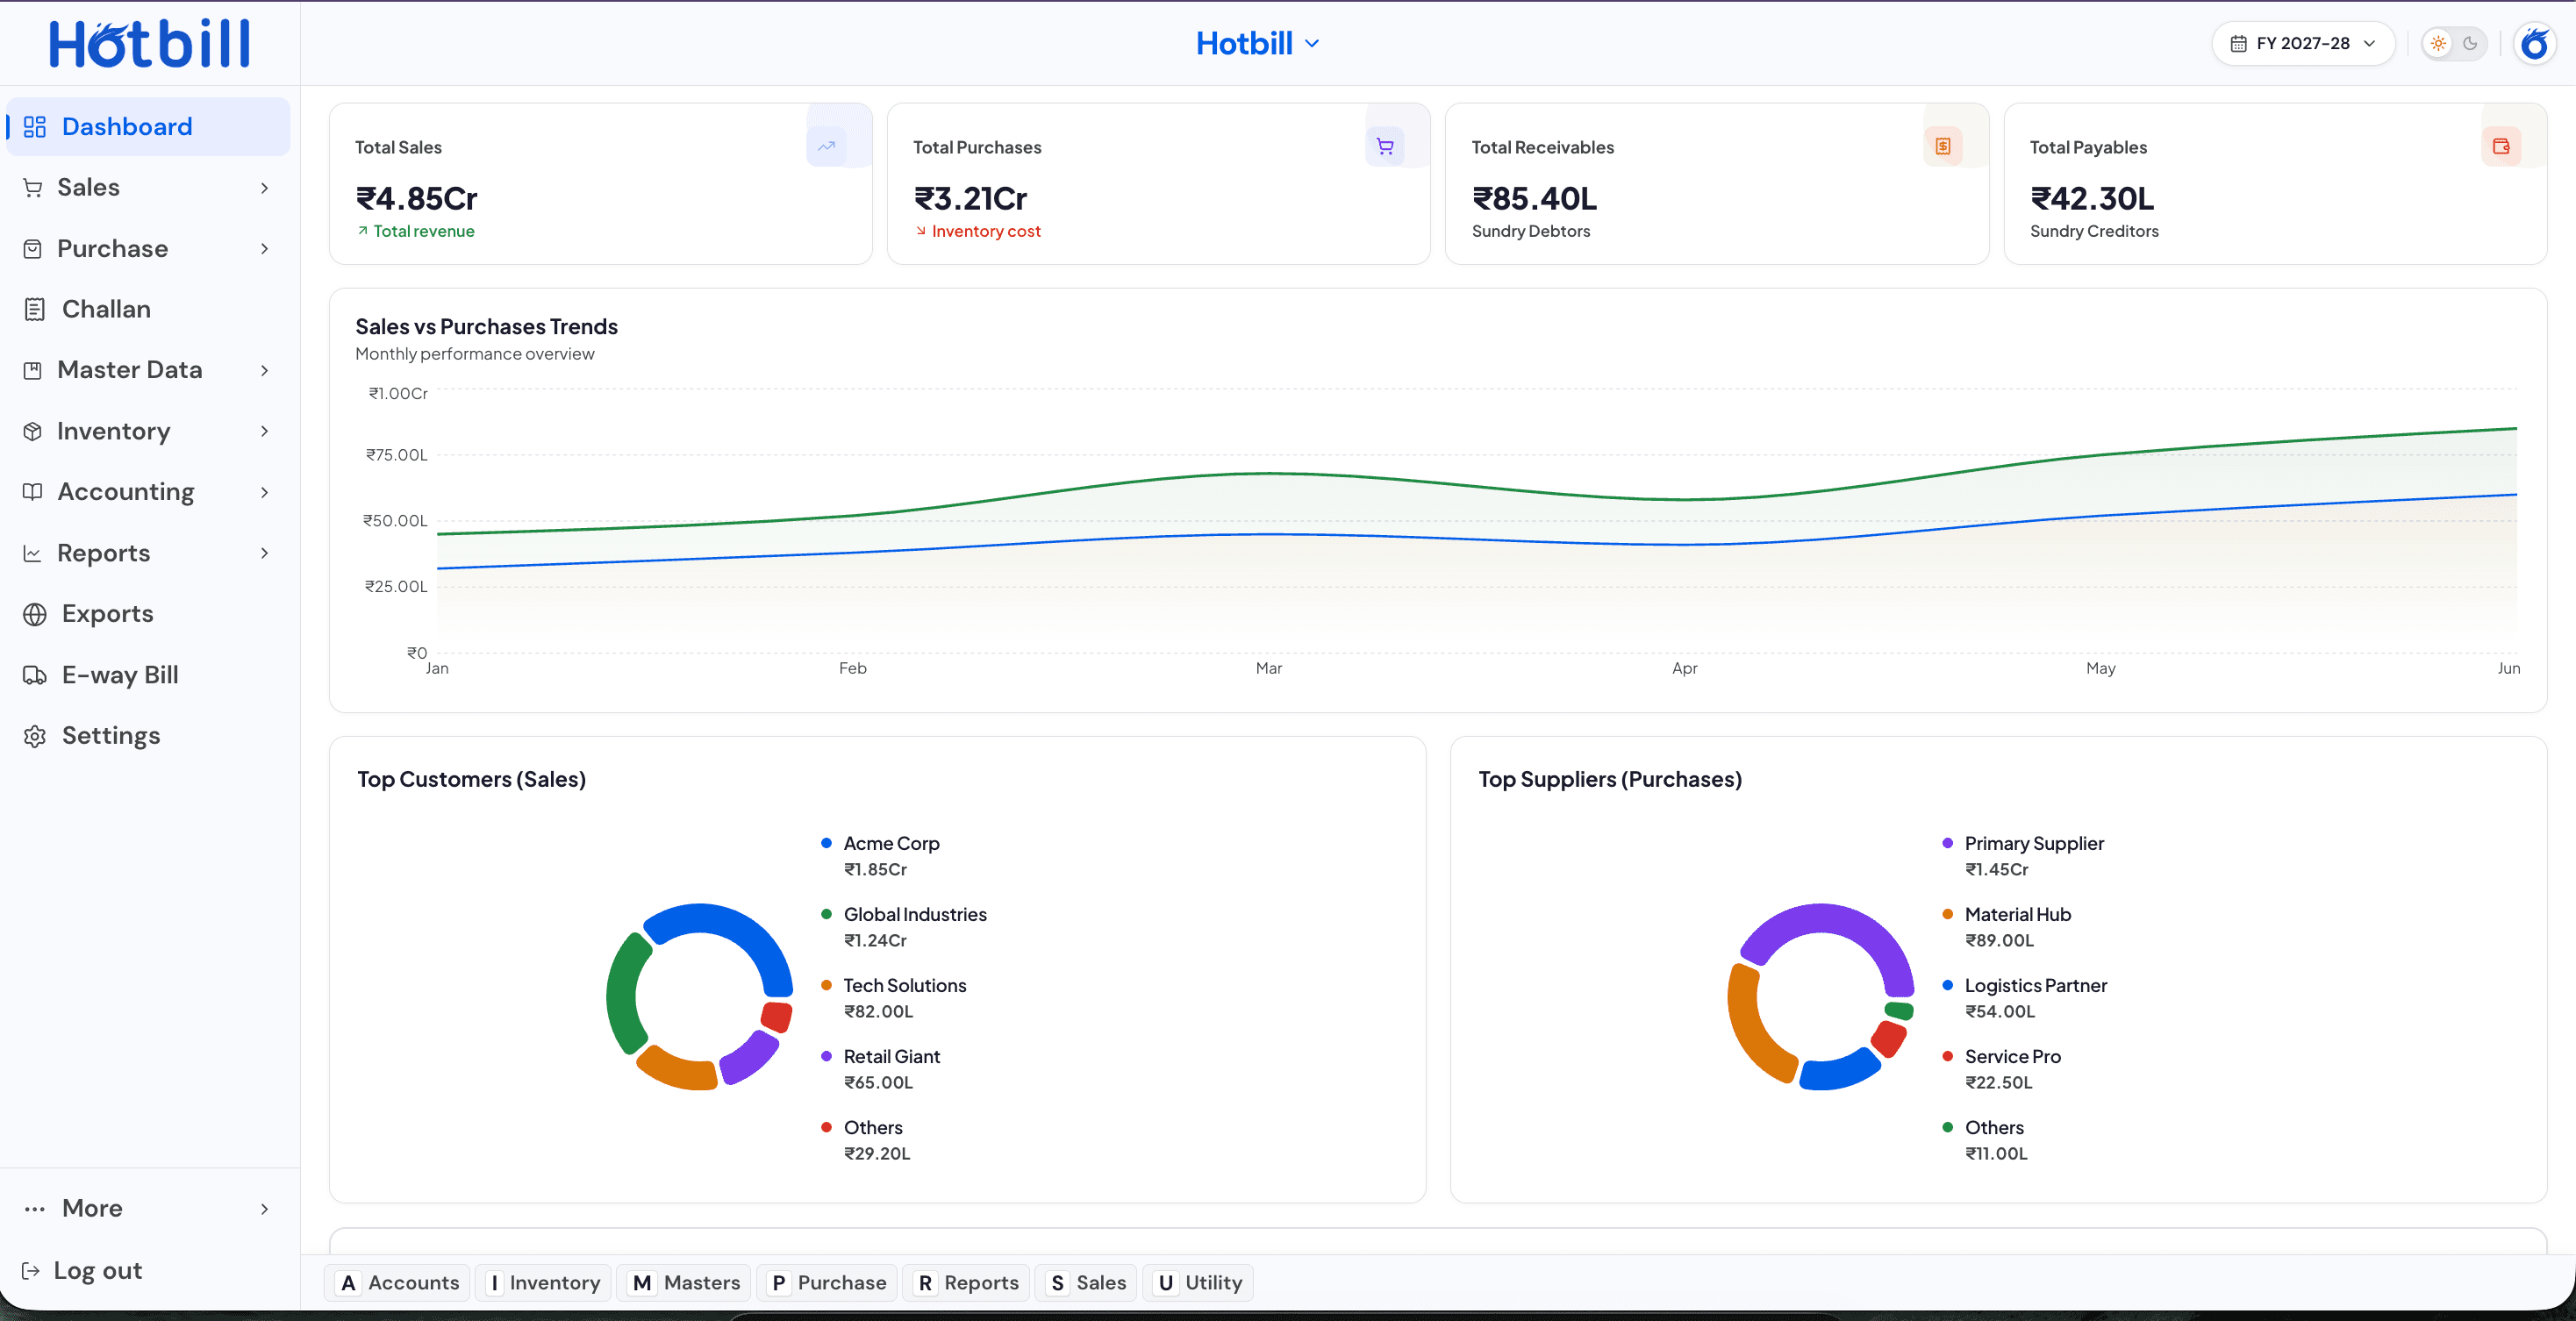Click the Inventory shortcut button in bottom bar
This screenshot has width=2576, height=1321.
(543, 1283)
